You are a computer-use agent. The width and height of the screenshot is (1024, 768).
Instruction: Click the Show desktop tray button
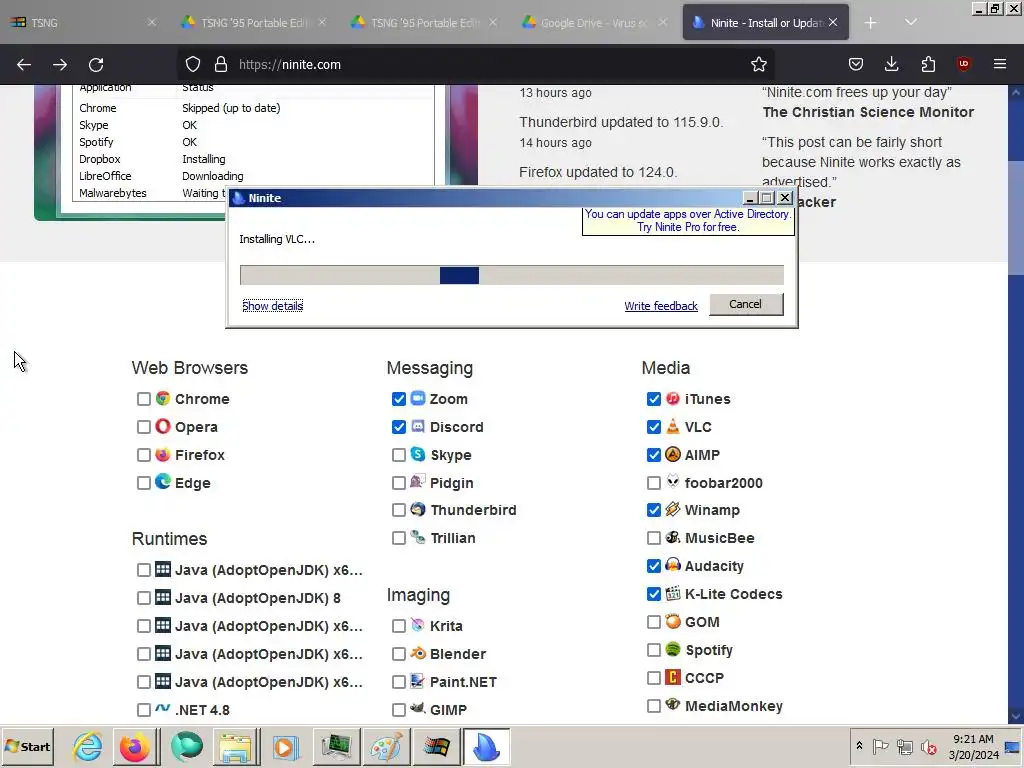click(x=1013, y=747)
